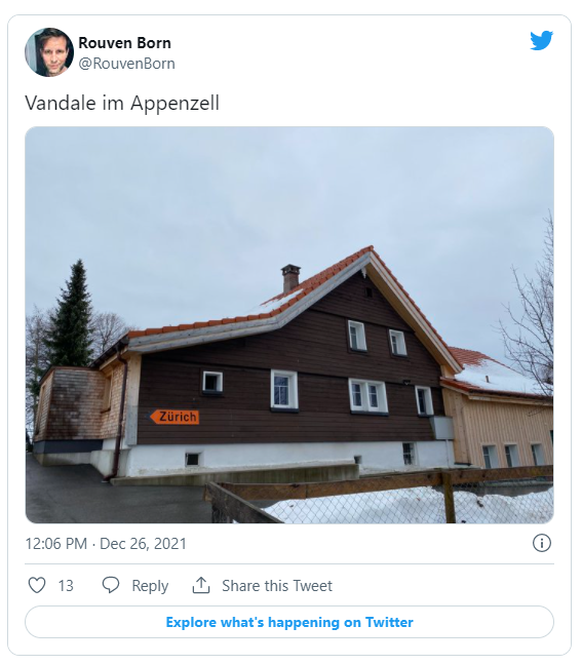This screenshot has height=665, width=582.
Task: Click the orange Zürich sign in photo
Action: [x=174, y=417]
